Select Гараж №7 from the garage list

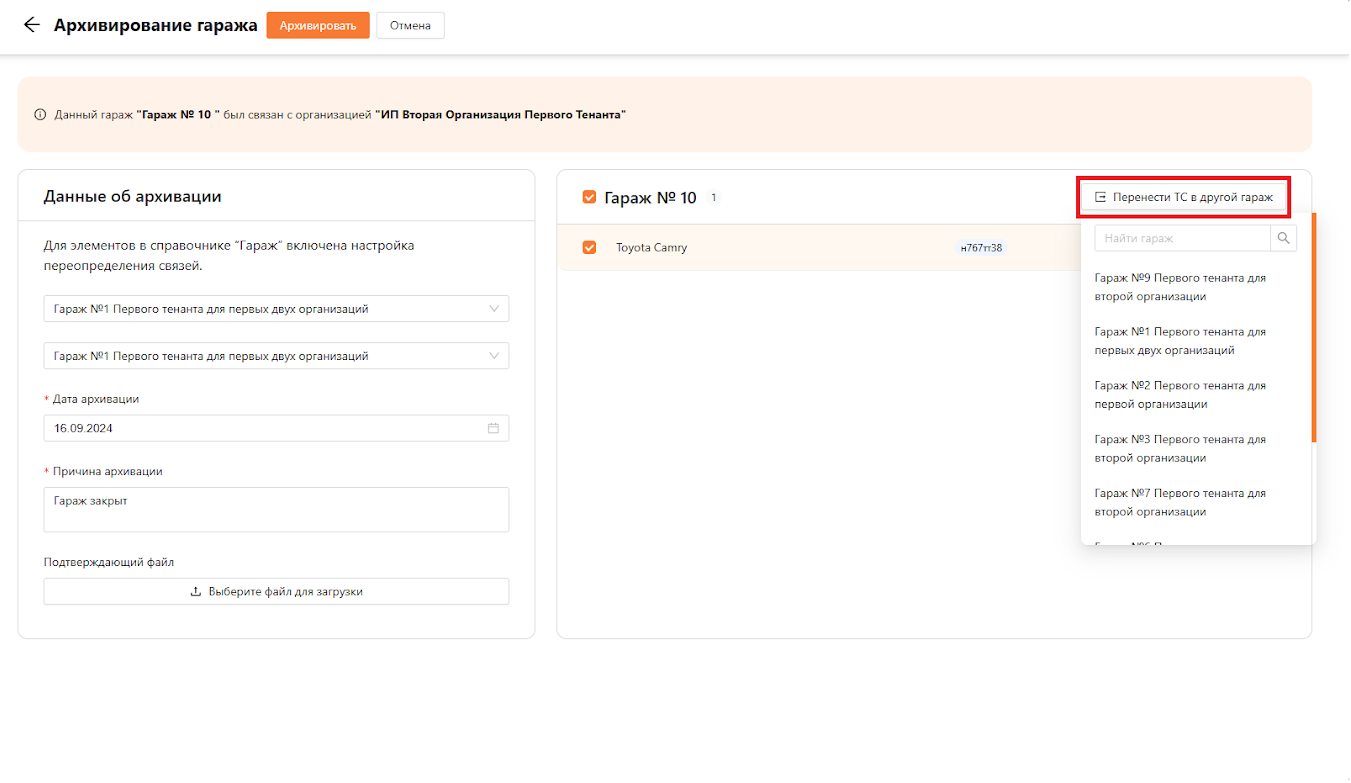(1180, 503)
